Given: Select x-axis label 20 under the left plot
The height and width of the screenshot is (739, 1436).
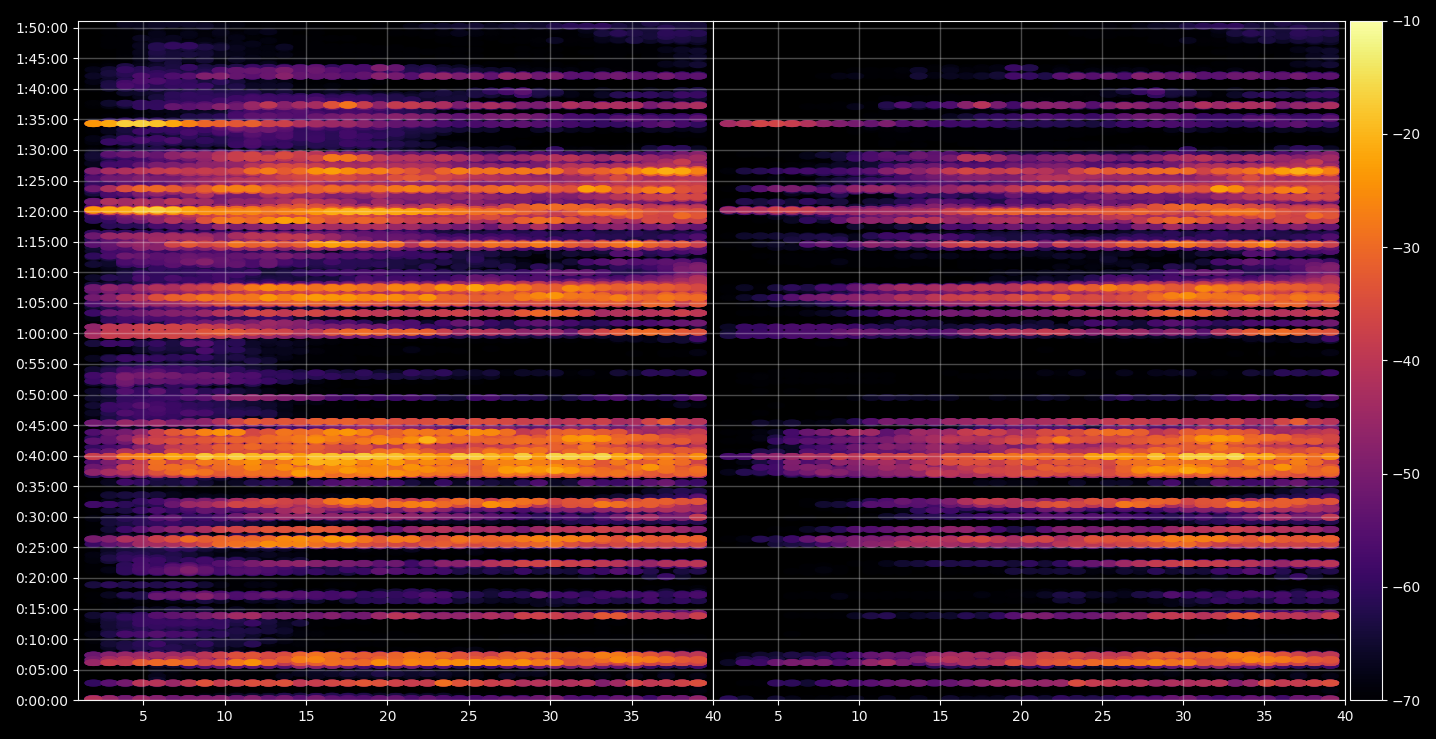Looking at the screenshot, I should (387, 717).
